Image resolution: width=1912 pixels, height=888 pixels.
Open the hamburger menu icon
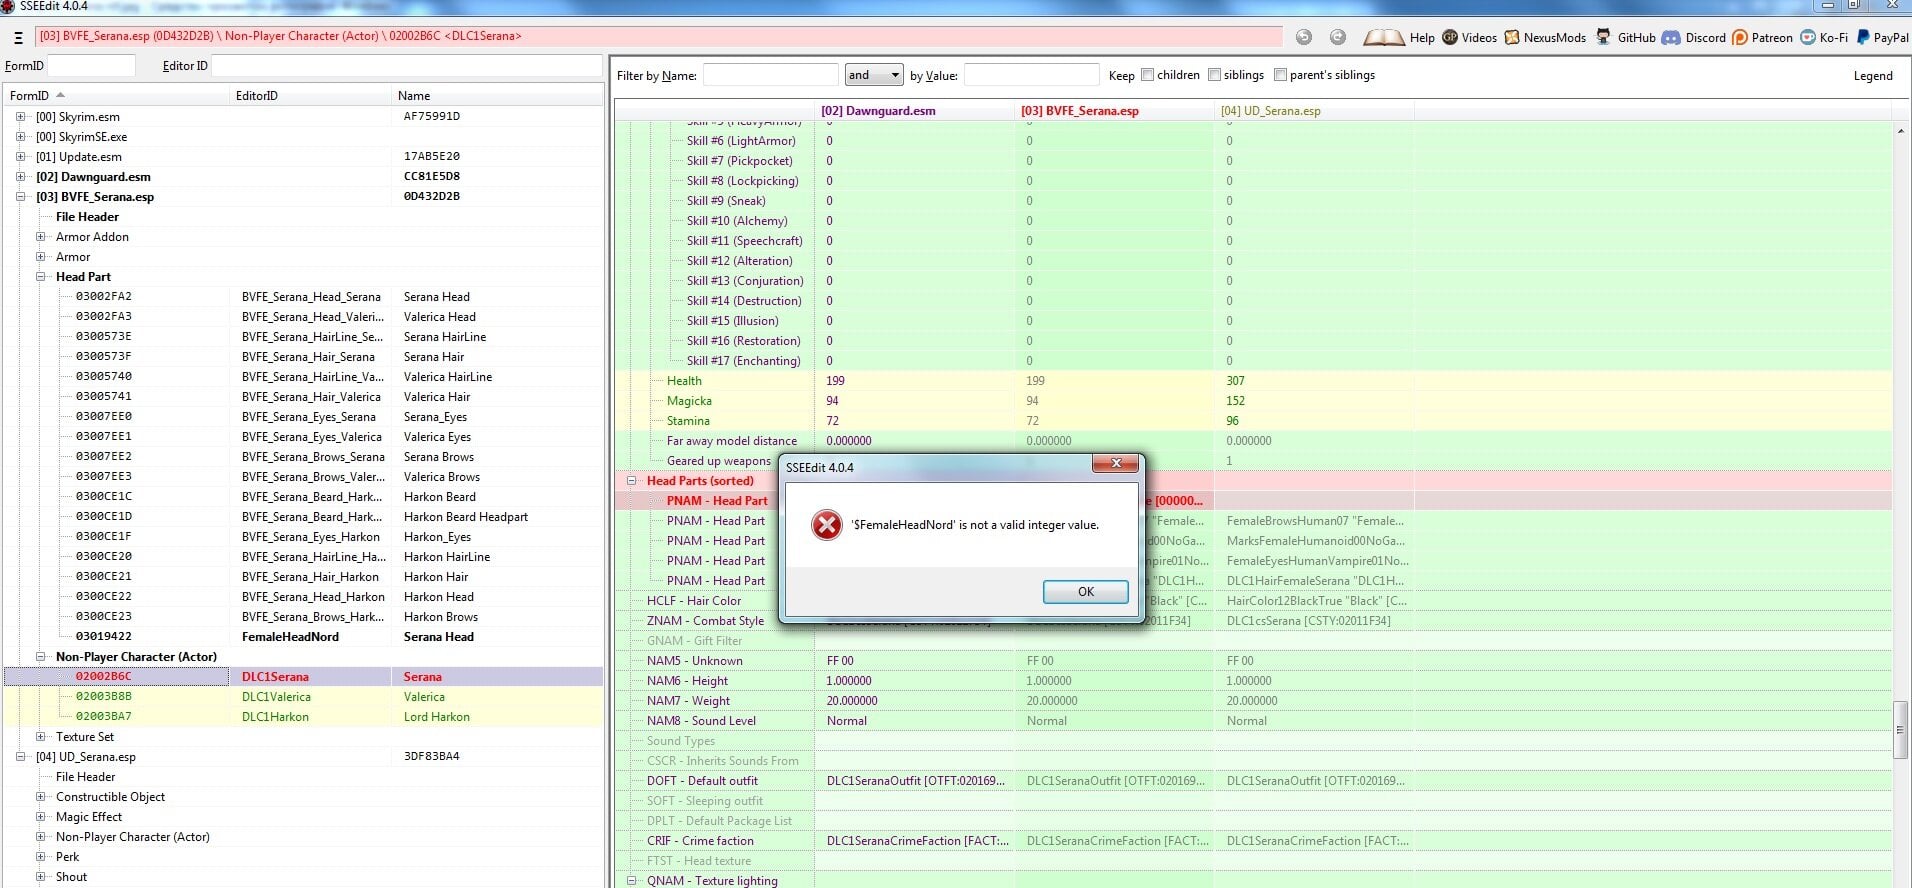[18, 37]
